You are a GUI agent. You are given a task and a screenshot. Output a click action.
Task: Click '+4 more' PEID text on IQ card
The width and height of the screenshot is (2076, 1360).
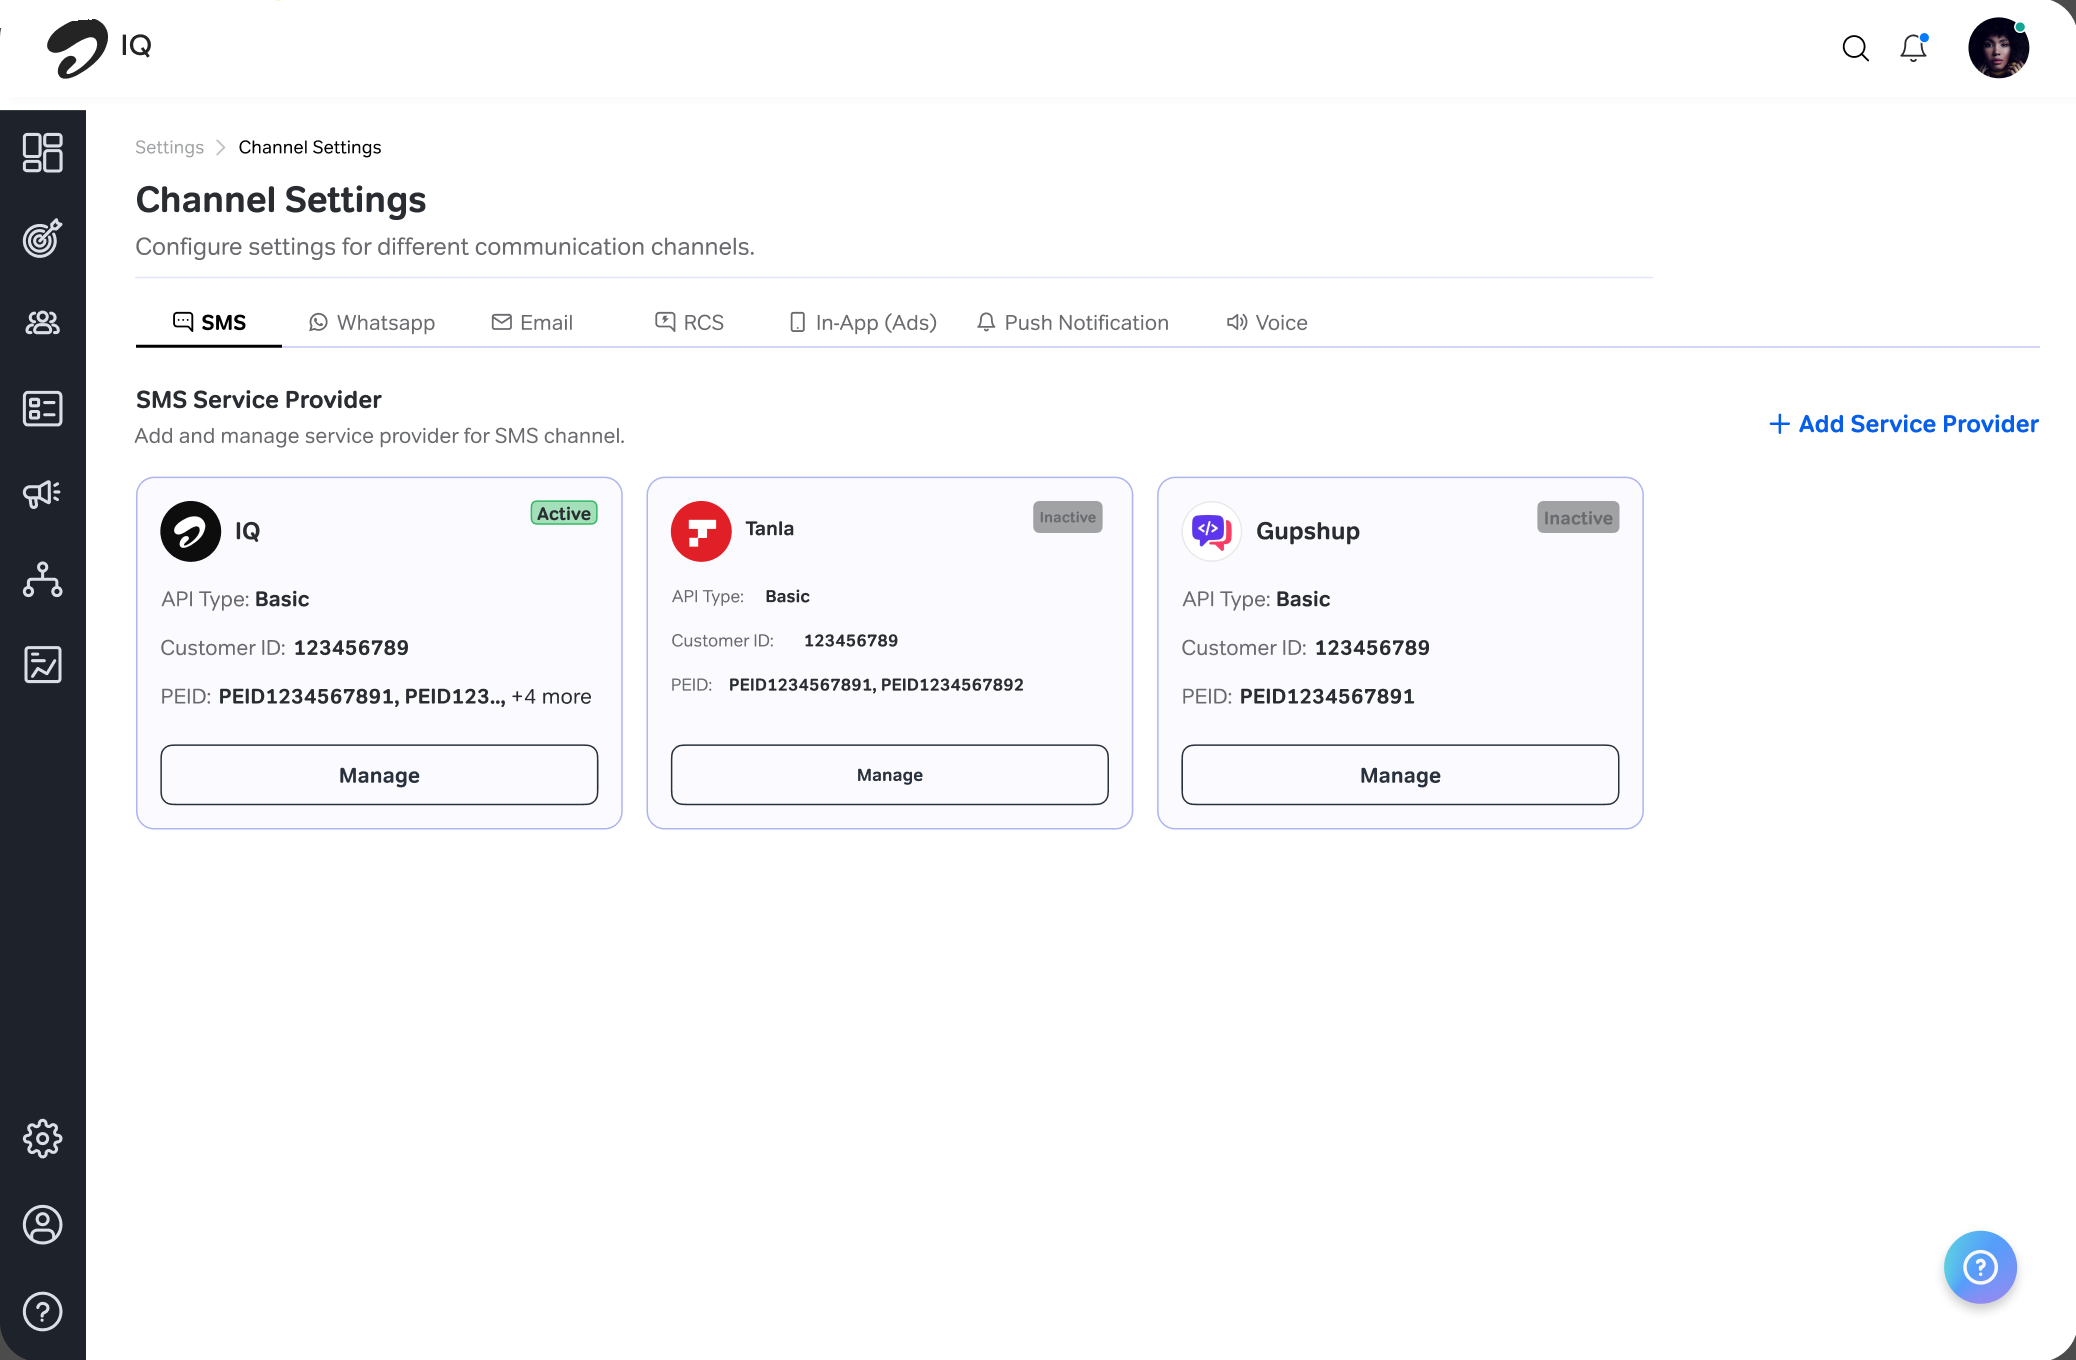coord(551,696)
